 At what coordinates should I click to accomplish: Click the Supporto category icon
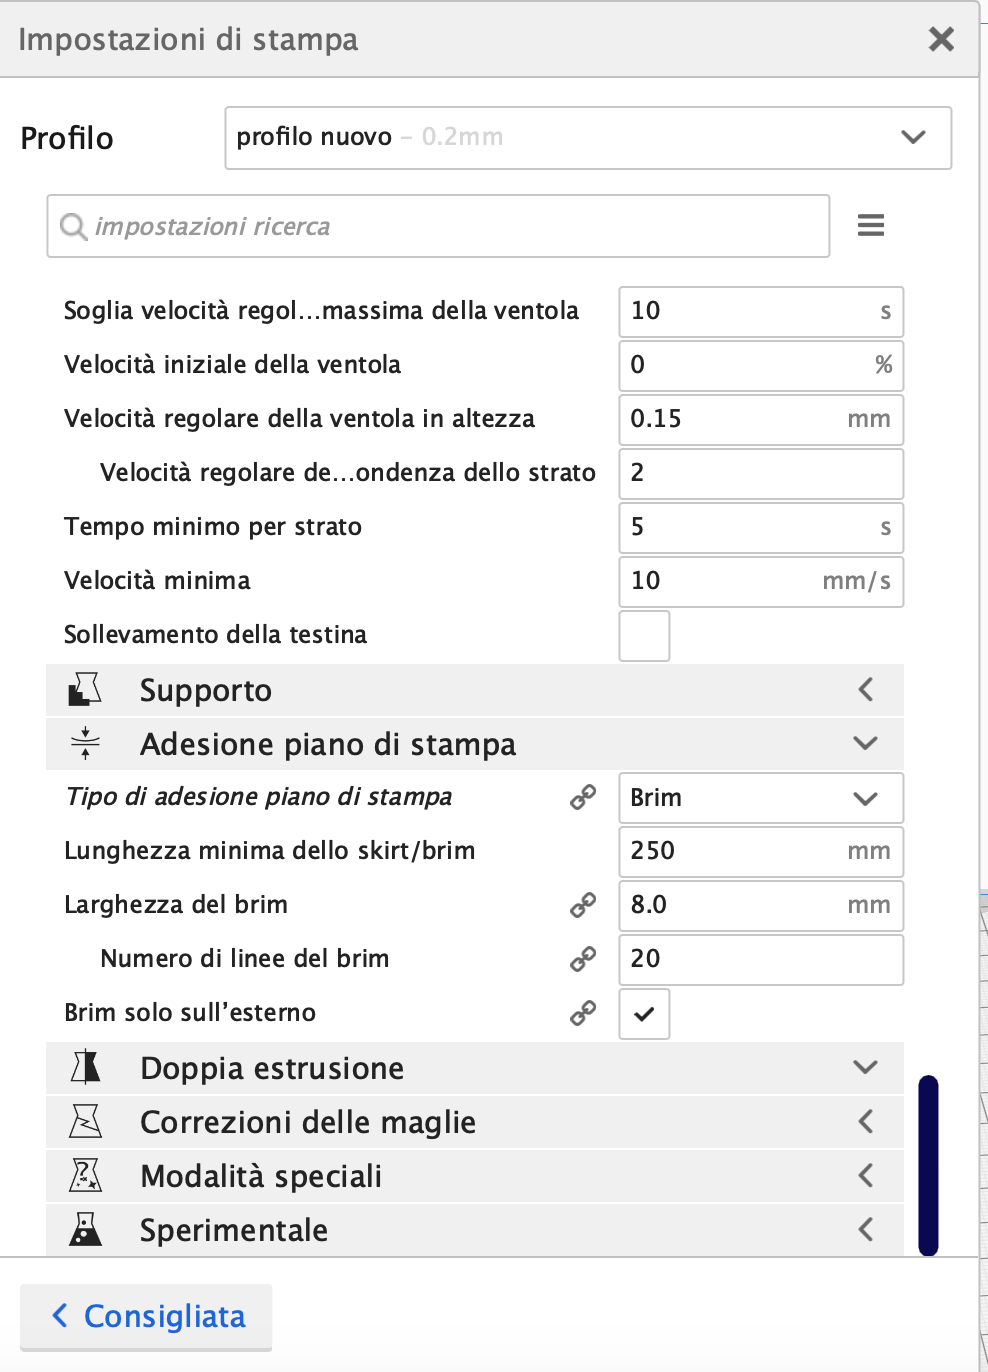tap(85, 690)
